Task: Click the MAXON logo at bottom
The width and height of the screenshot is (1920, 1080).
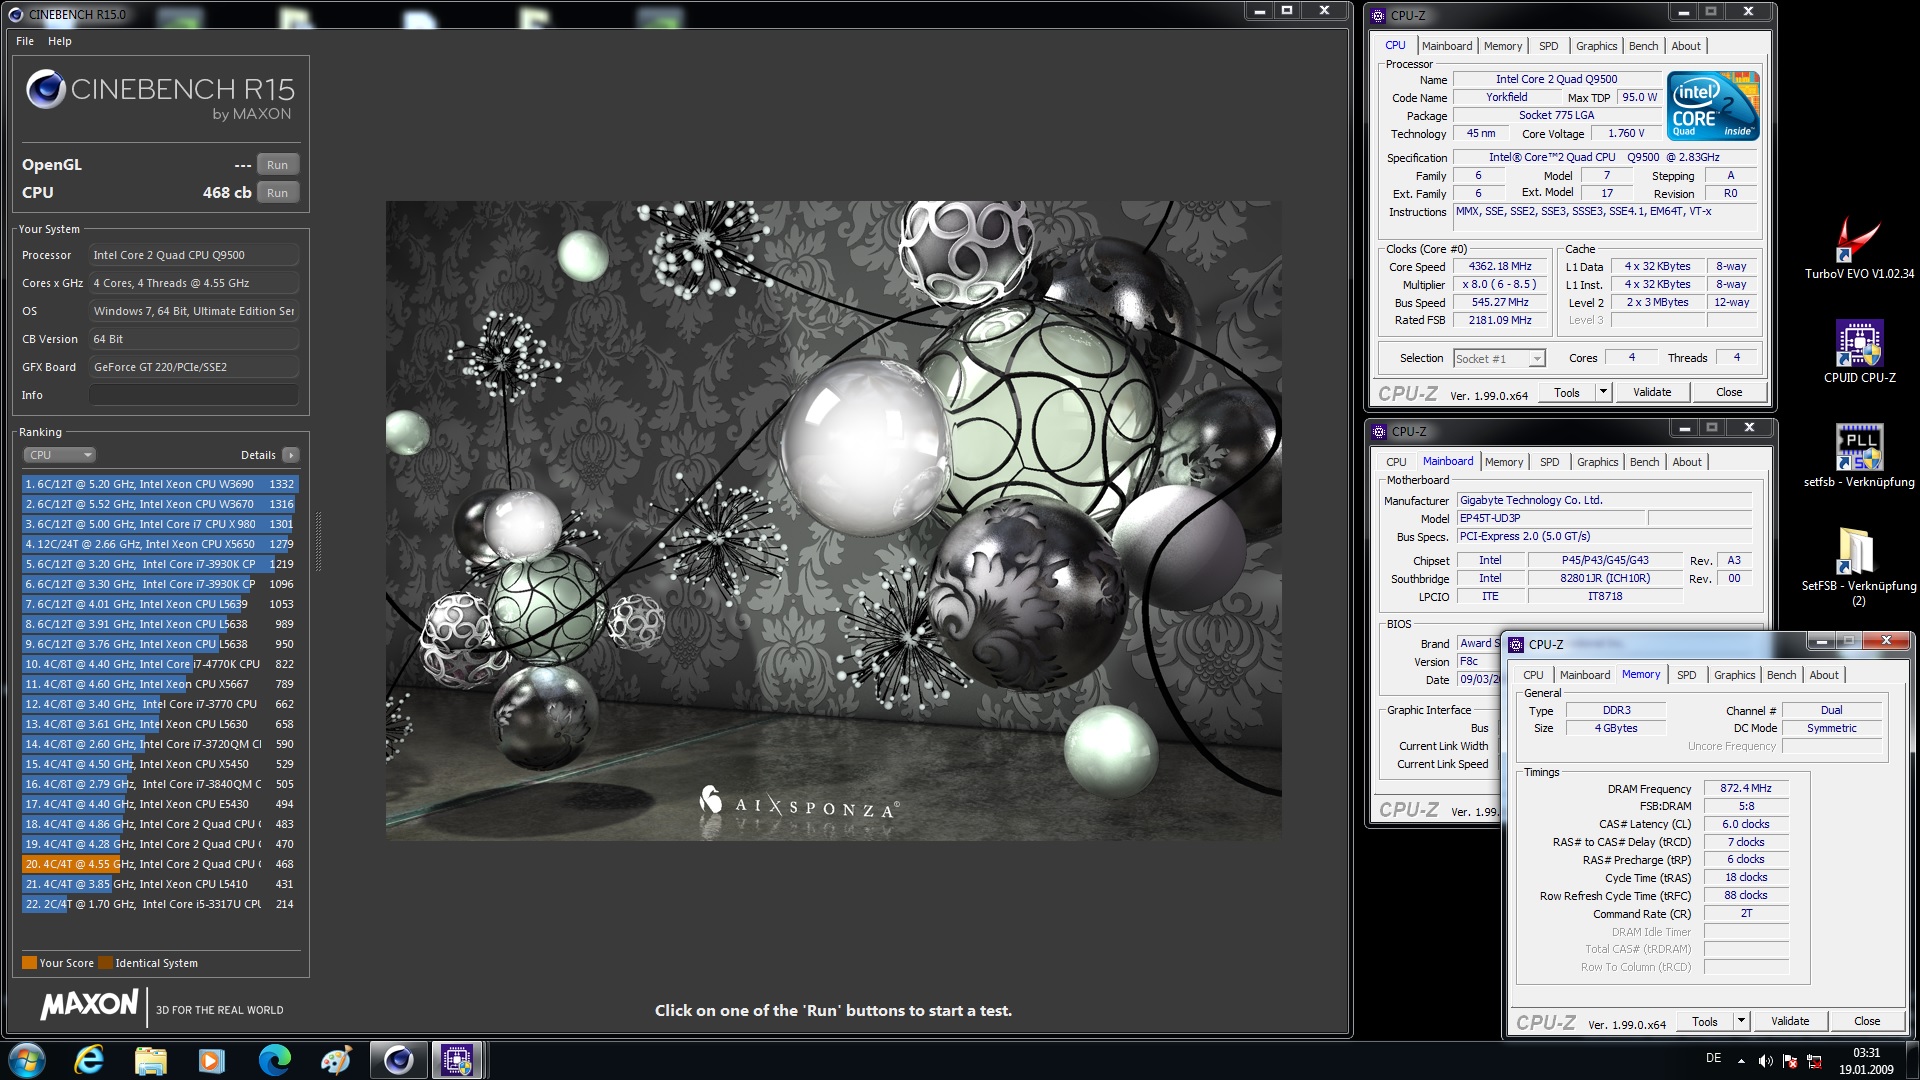Action: coord(89,1005)
